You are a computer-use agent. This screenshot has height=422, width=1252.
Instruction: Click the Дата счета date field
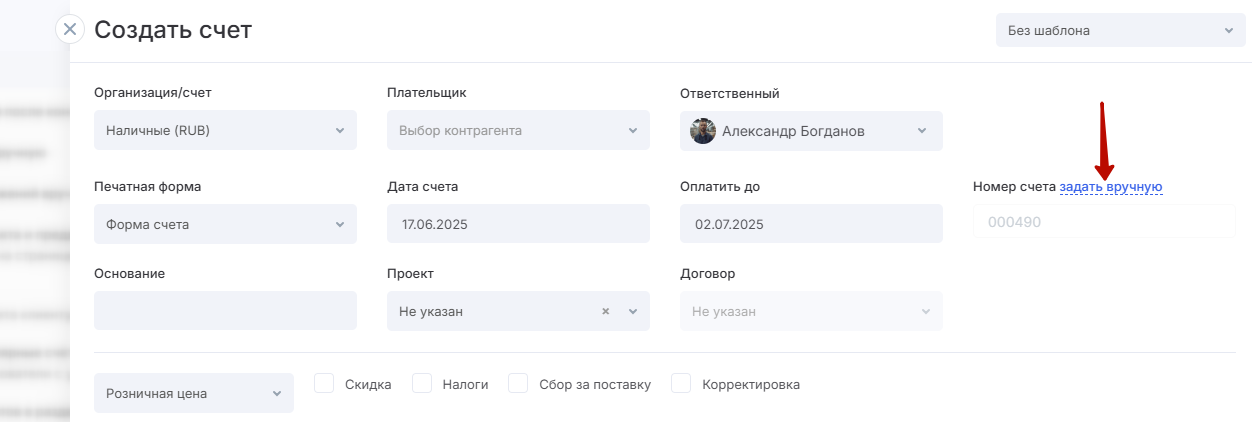(517, 224)
